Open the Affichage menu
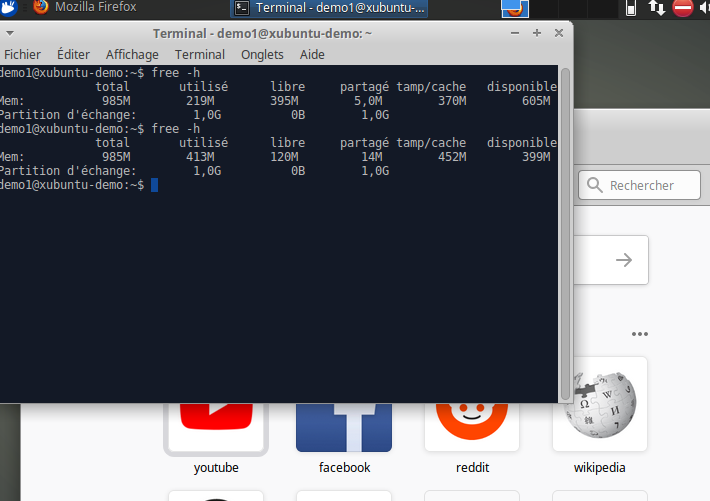 [x=132, y=54]
